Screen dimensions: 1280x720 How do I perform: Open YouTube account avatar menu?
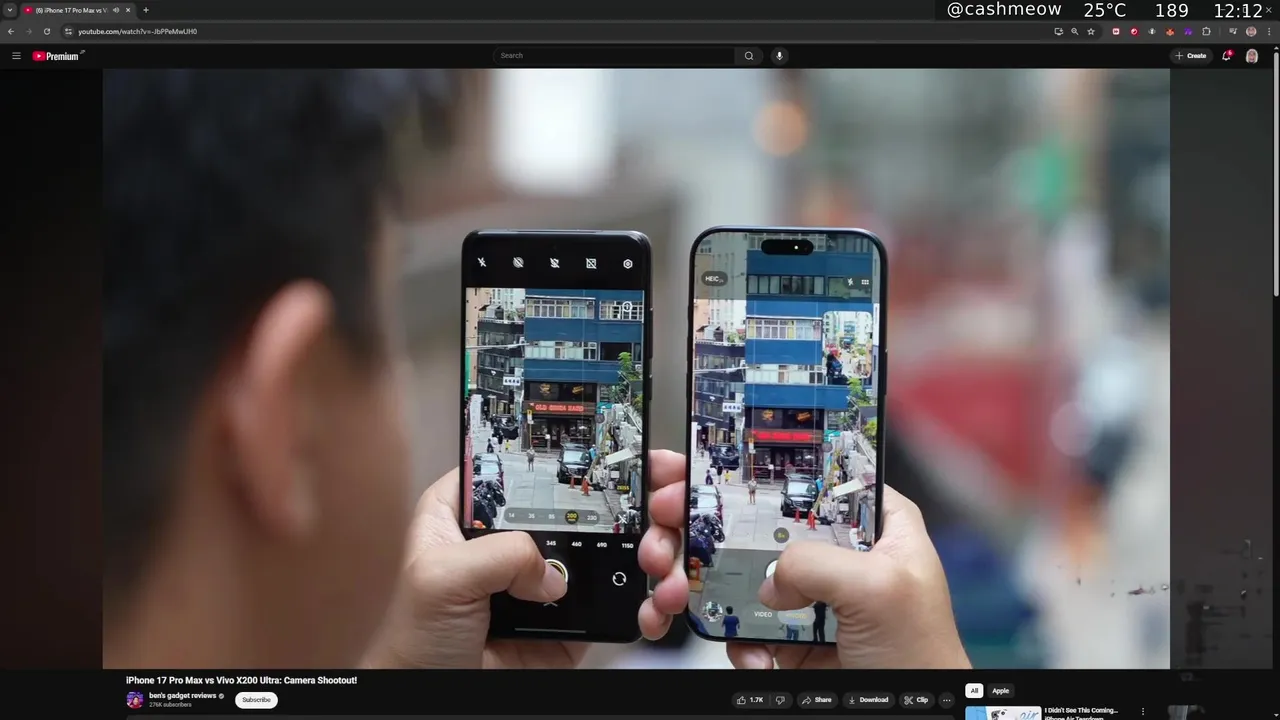1251,56
